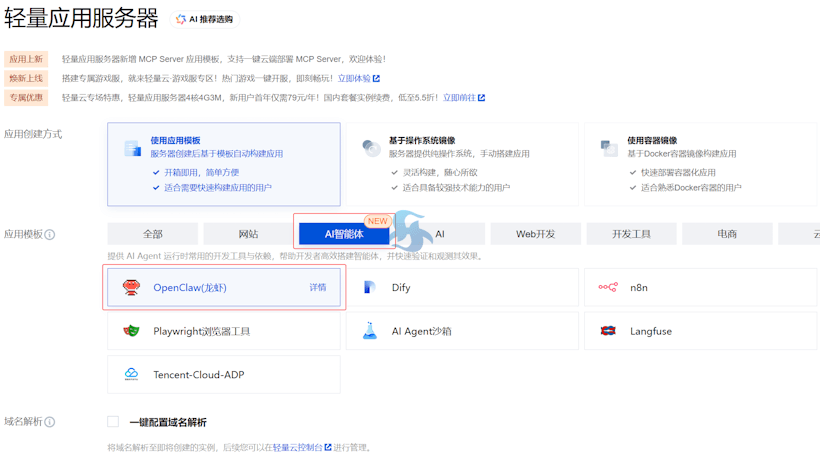The image size is (820, 461).
Task: Click the container image icon
Action: (609, 148)
